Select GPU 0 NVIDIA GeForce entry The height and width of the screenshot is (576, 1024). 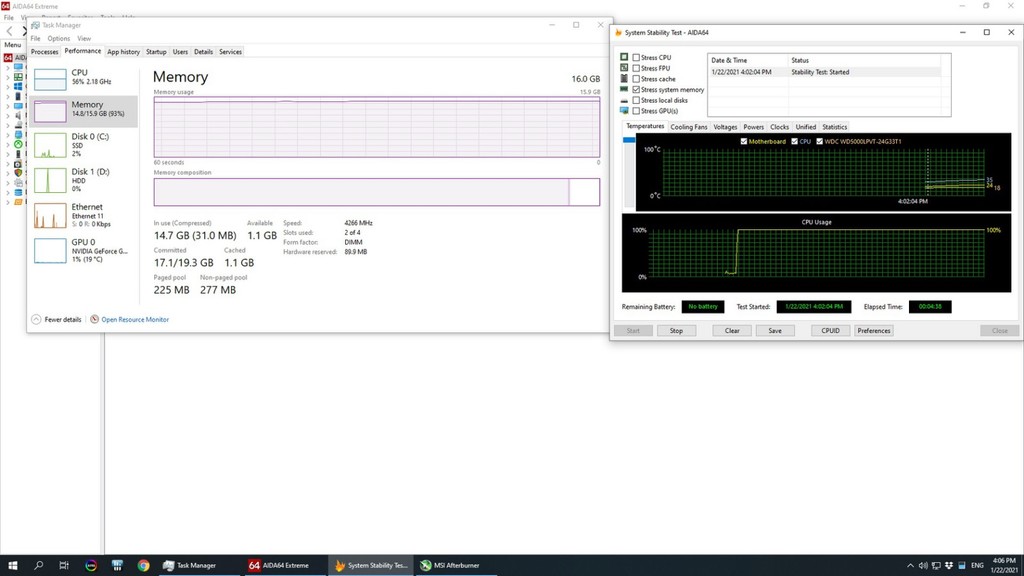(x=84, y=251)
